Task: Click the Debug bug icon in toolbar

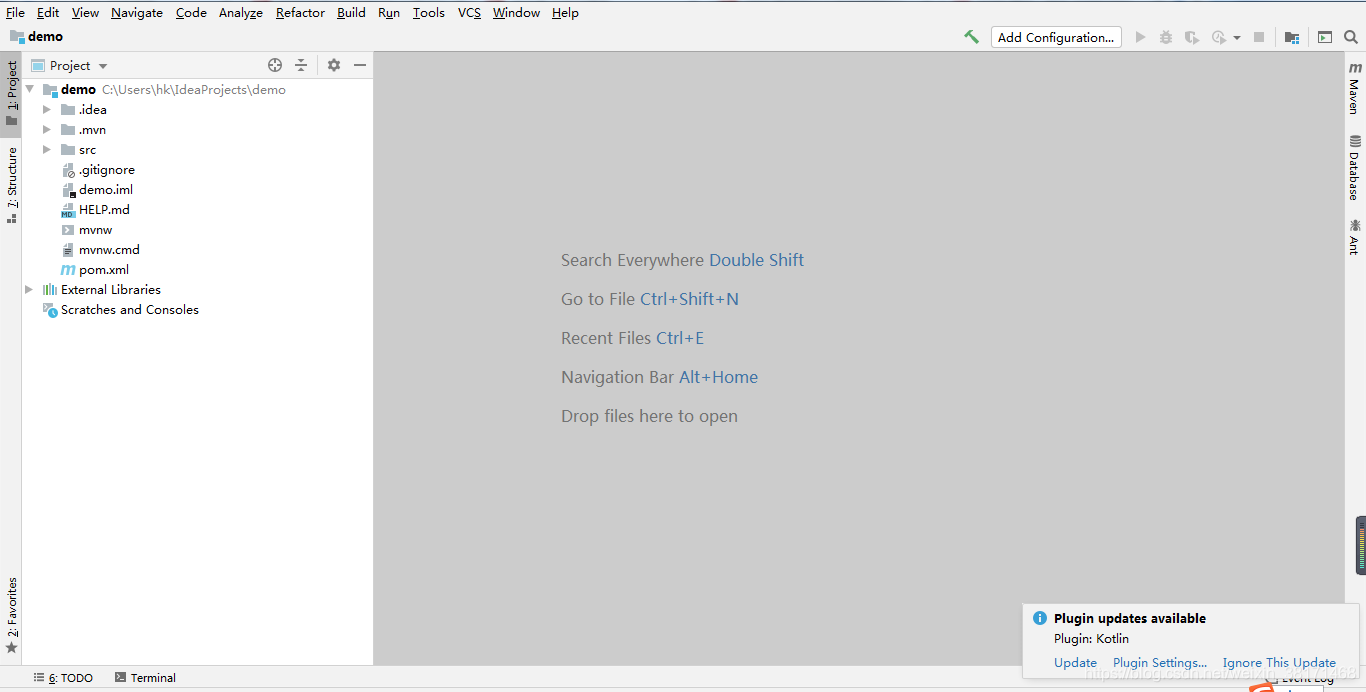Action: (1166, 37)
